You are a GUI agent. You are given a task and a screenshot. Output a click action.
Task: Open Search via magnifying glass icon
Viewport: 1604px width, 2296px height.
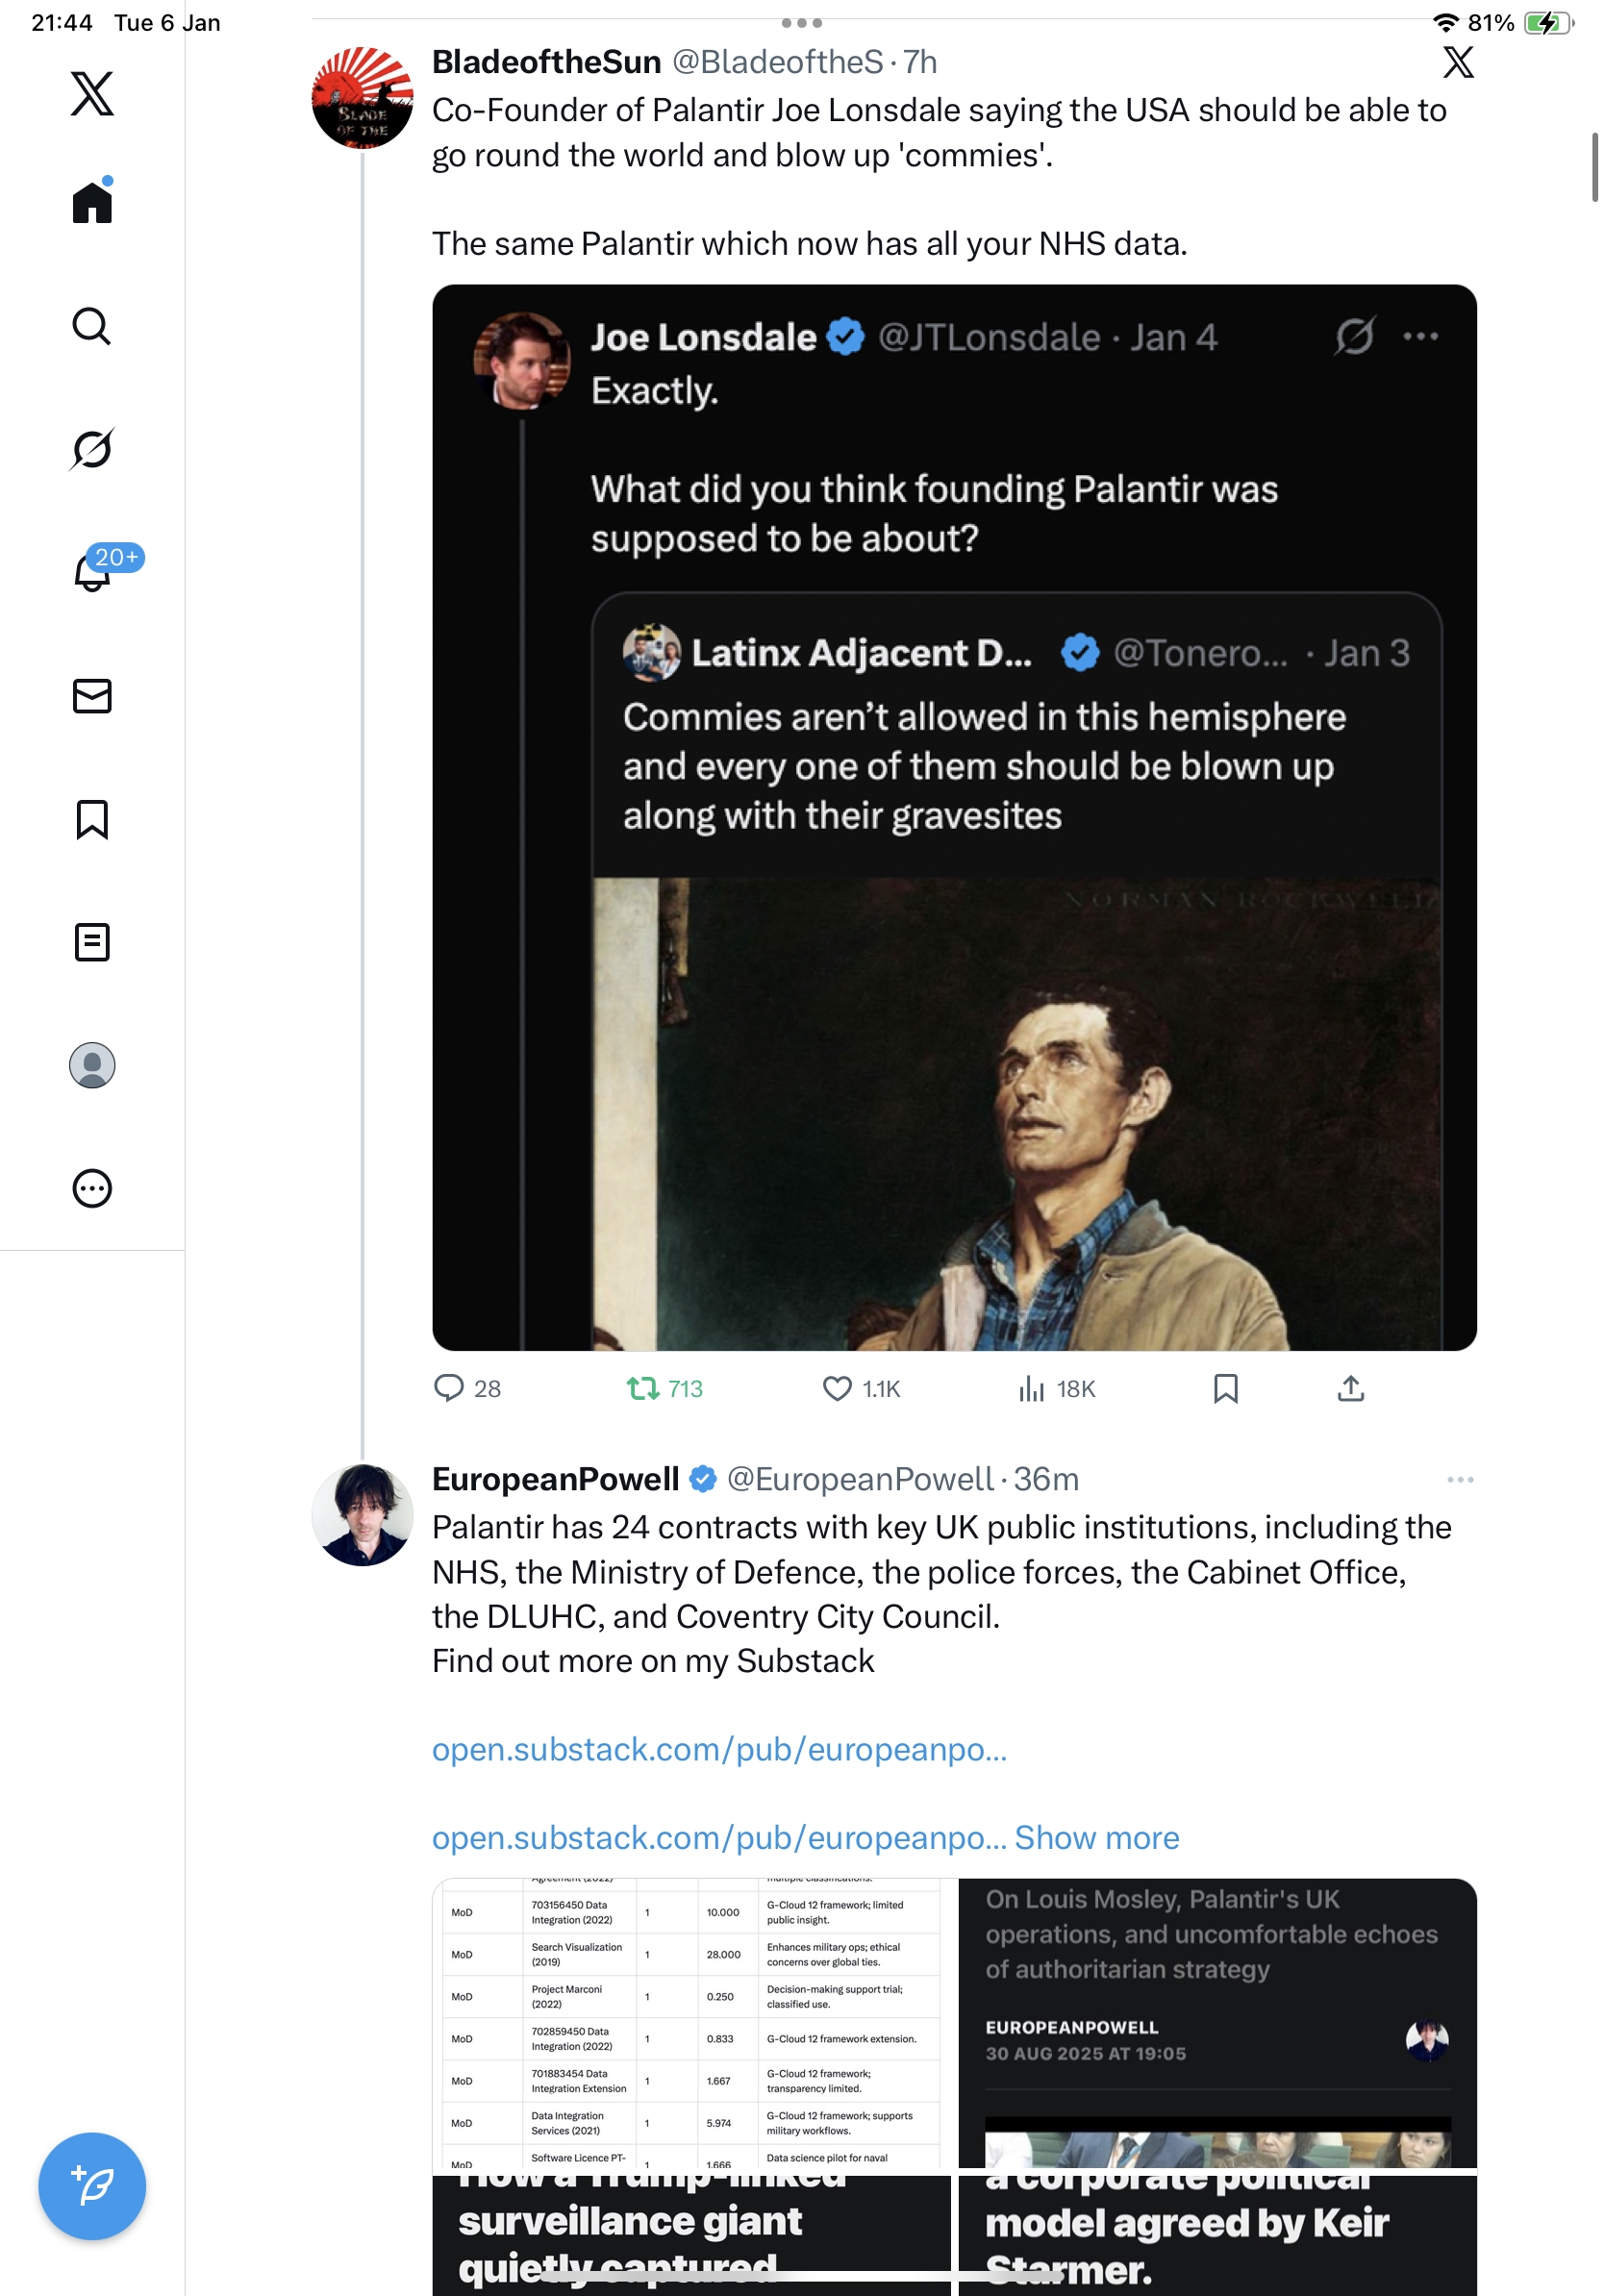(92, 326)
